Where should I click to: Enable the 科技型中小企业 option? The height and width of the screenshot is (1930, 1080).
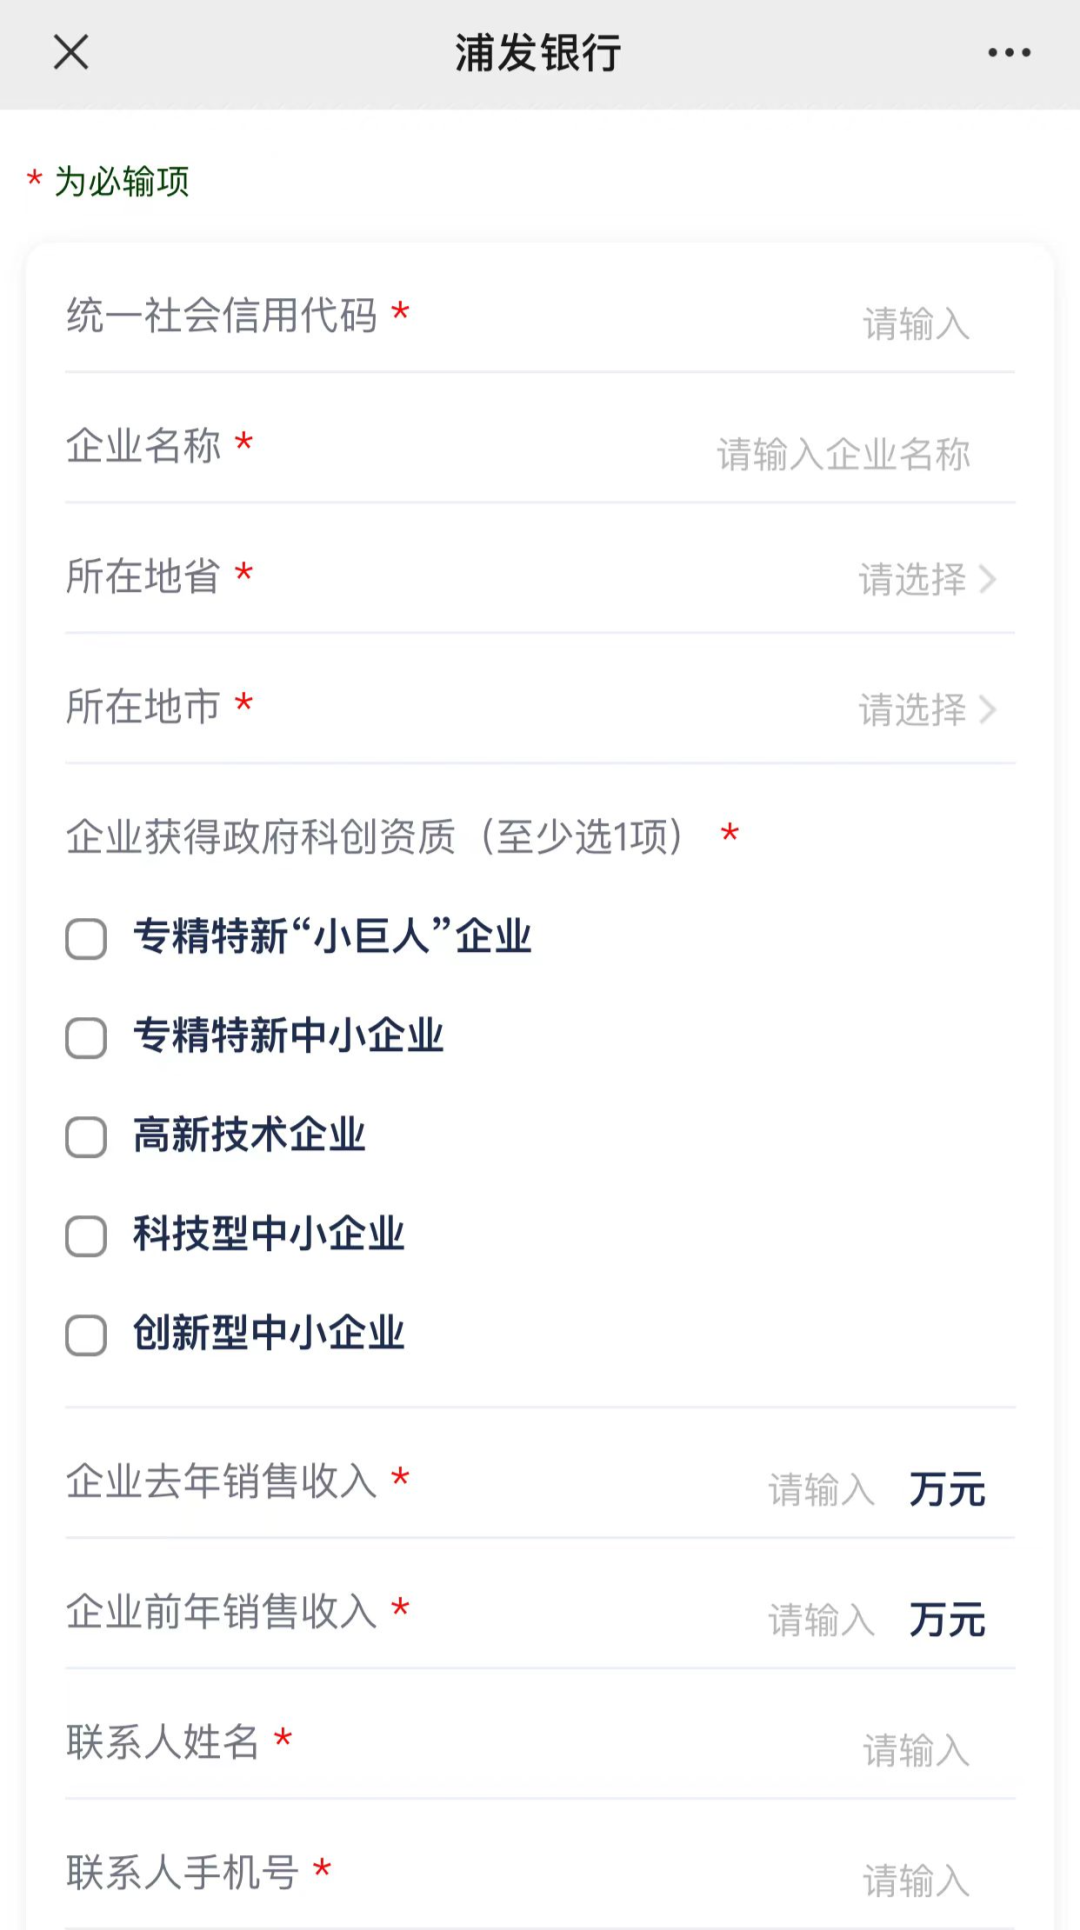(x=86, y=1236)
